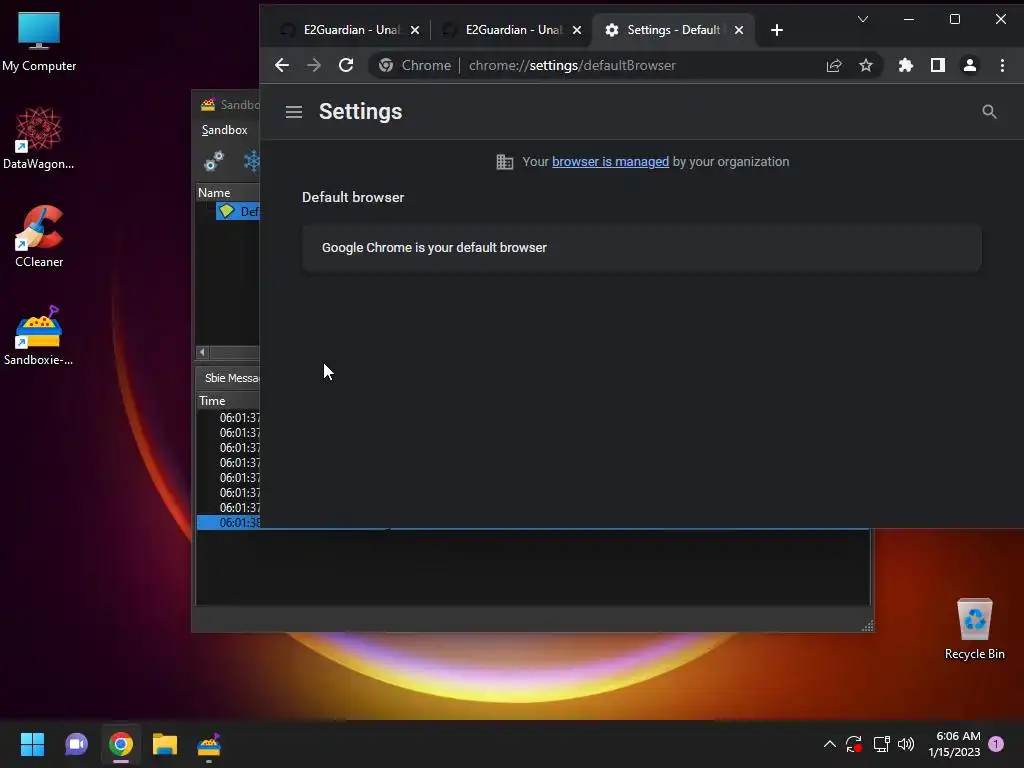Open the Chat taskbar icon

pos(76,744)
